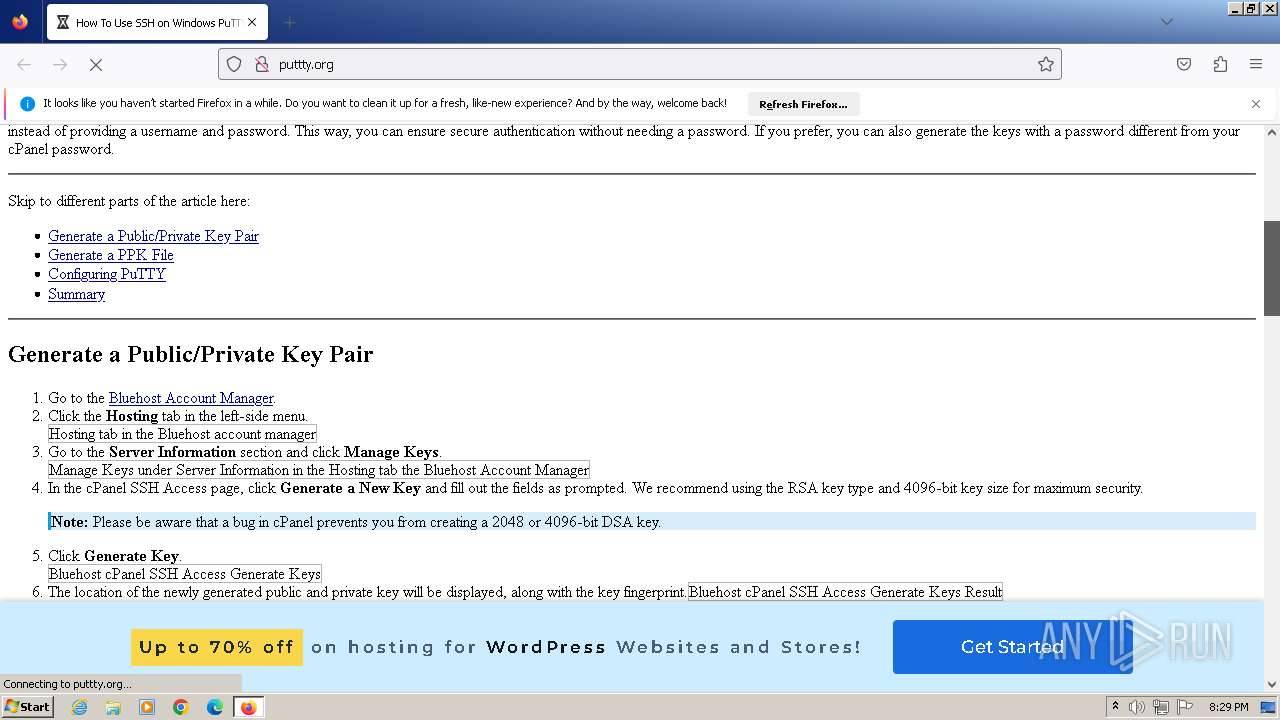Show hidden tray icons arrow
Viewport: 1280px width, 720px height.
1115,707
